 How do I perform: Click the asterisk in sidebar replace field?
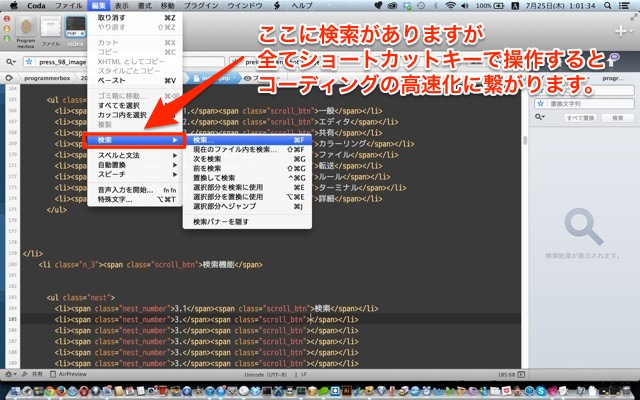pyautogui.click(x=540, y=104)
